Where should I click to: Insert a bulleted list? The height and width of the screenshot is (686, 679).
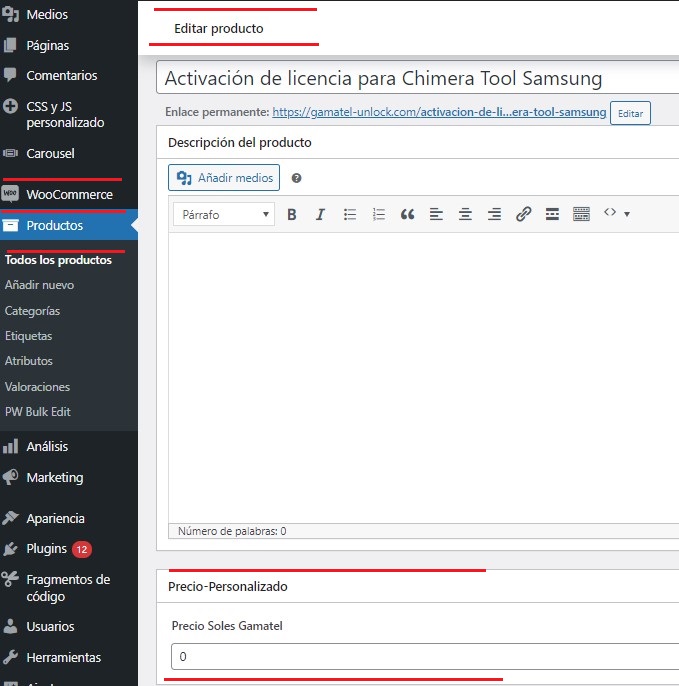click(350, 214)
